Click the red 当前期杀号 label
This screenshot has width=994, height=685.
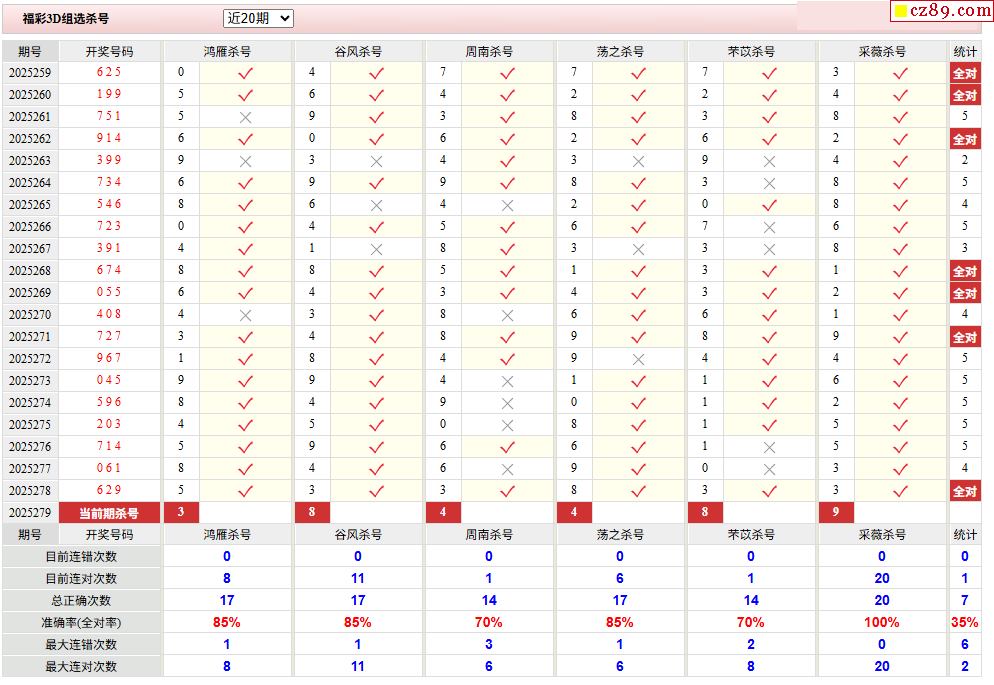click(109, 513)
